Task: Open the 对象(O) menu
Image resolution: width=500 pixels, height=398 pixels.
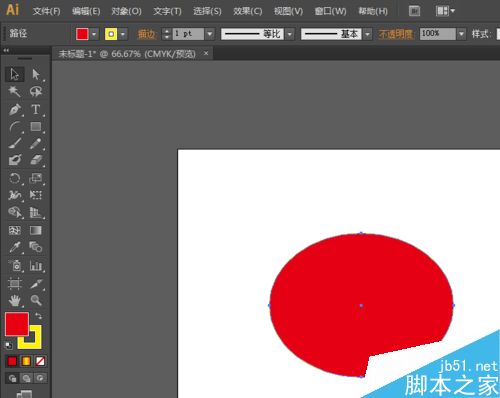Action: (x=126, y=11)
